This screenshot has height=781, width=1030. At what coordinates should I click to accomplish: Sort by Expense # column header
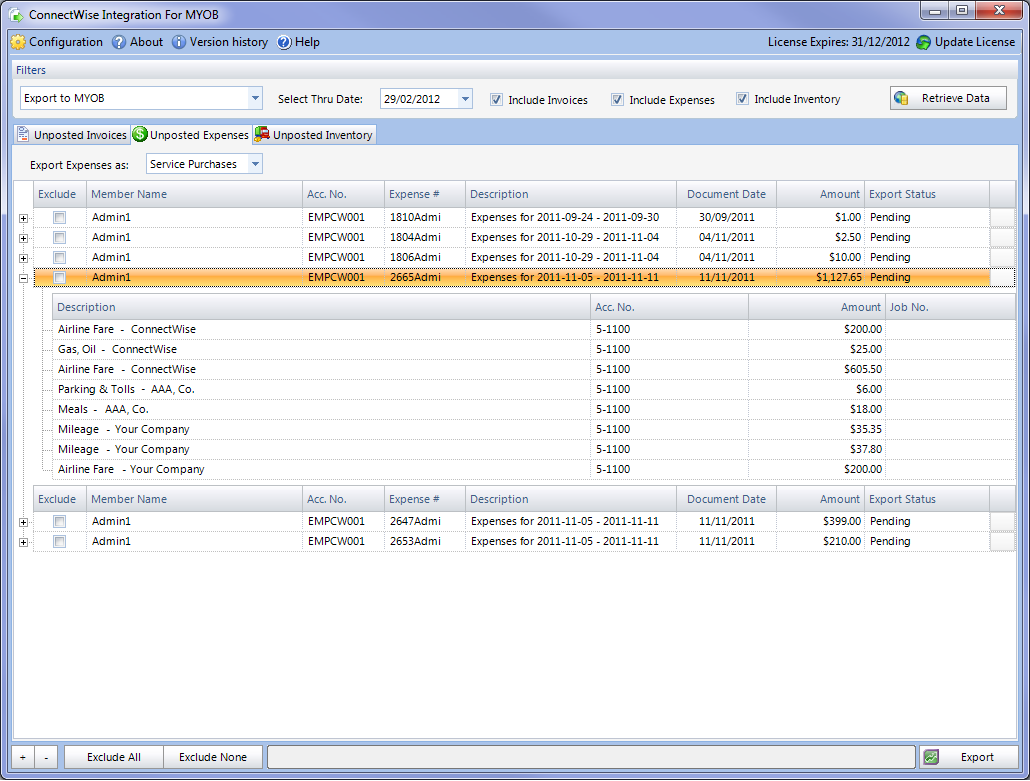[424, 194]
